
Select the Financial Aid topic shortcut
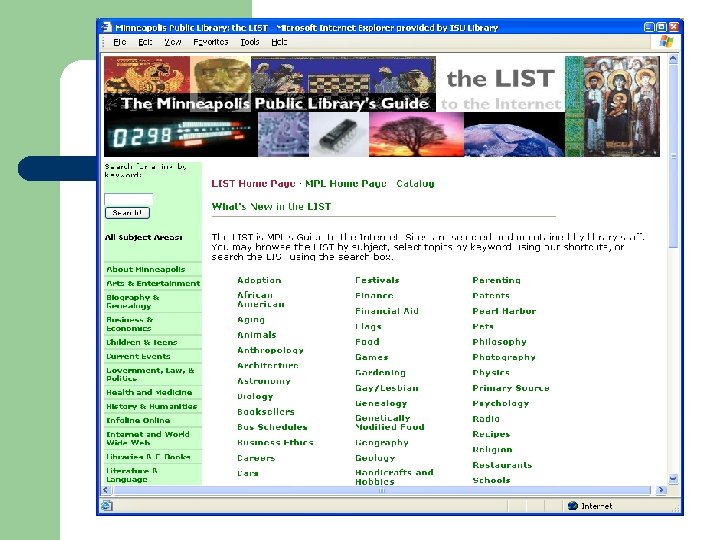387,311
